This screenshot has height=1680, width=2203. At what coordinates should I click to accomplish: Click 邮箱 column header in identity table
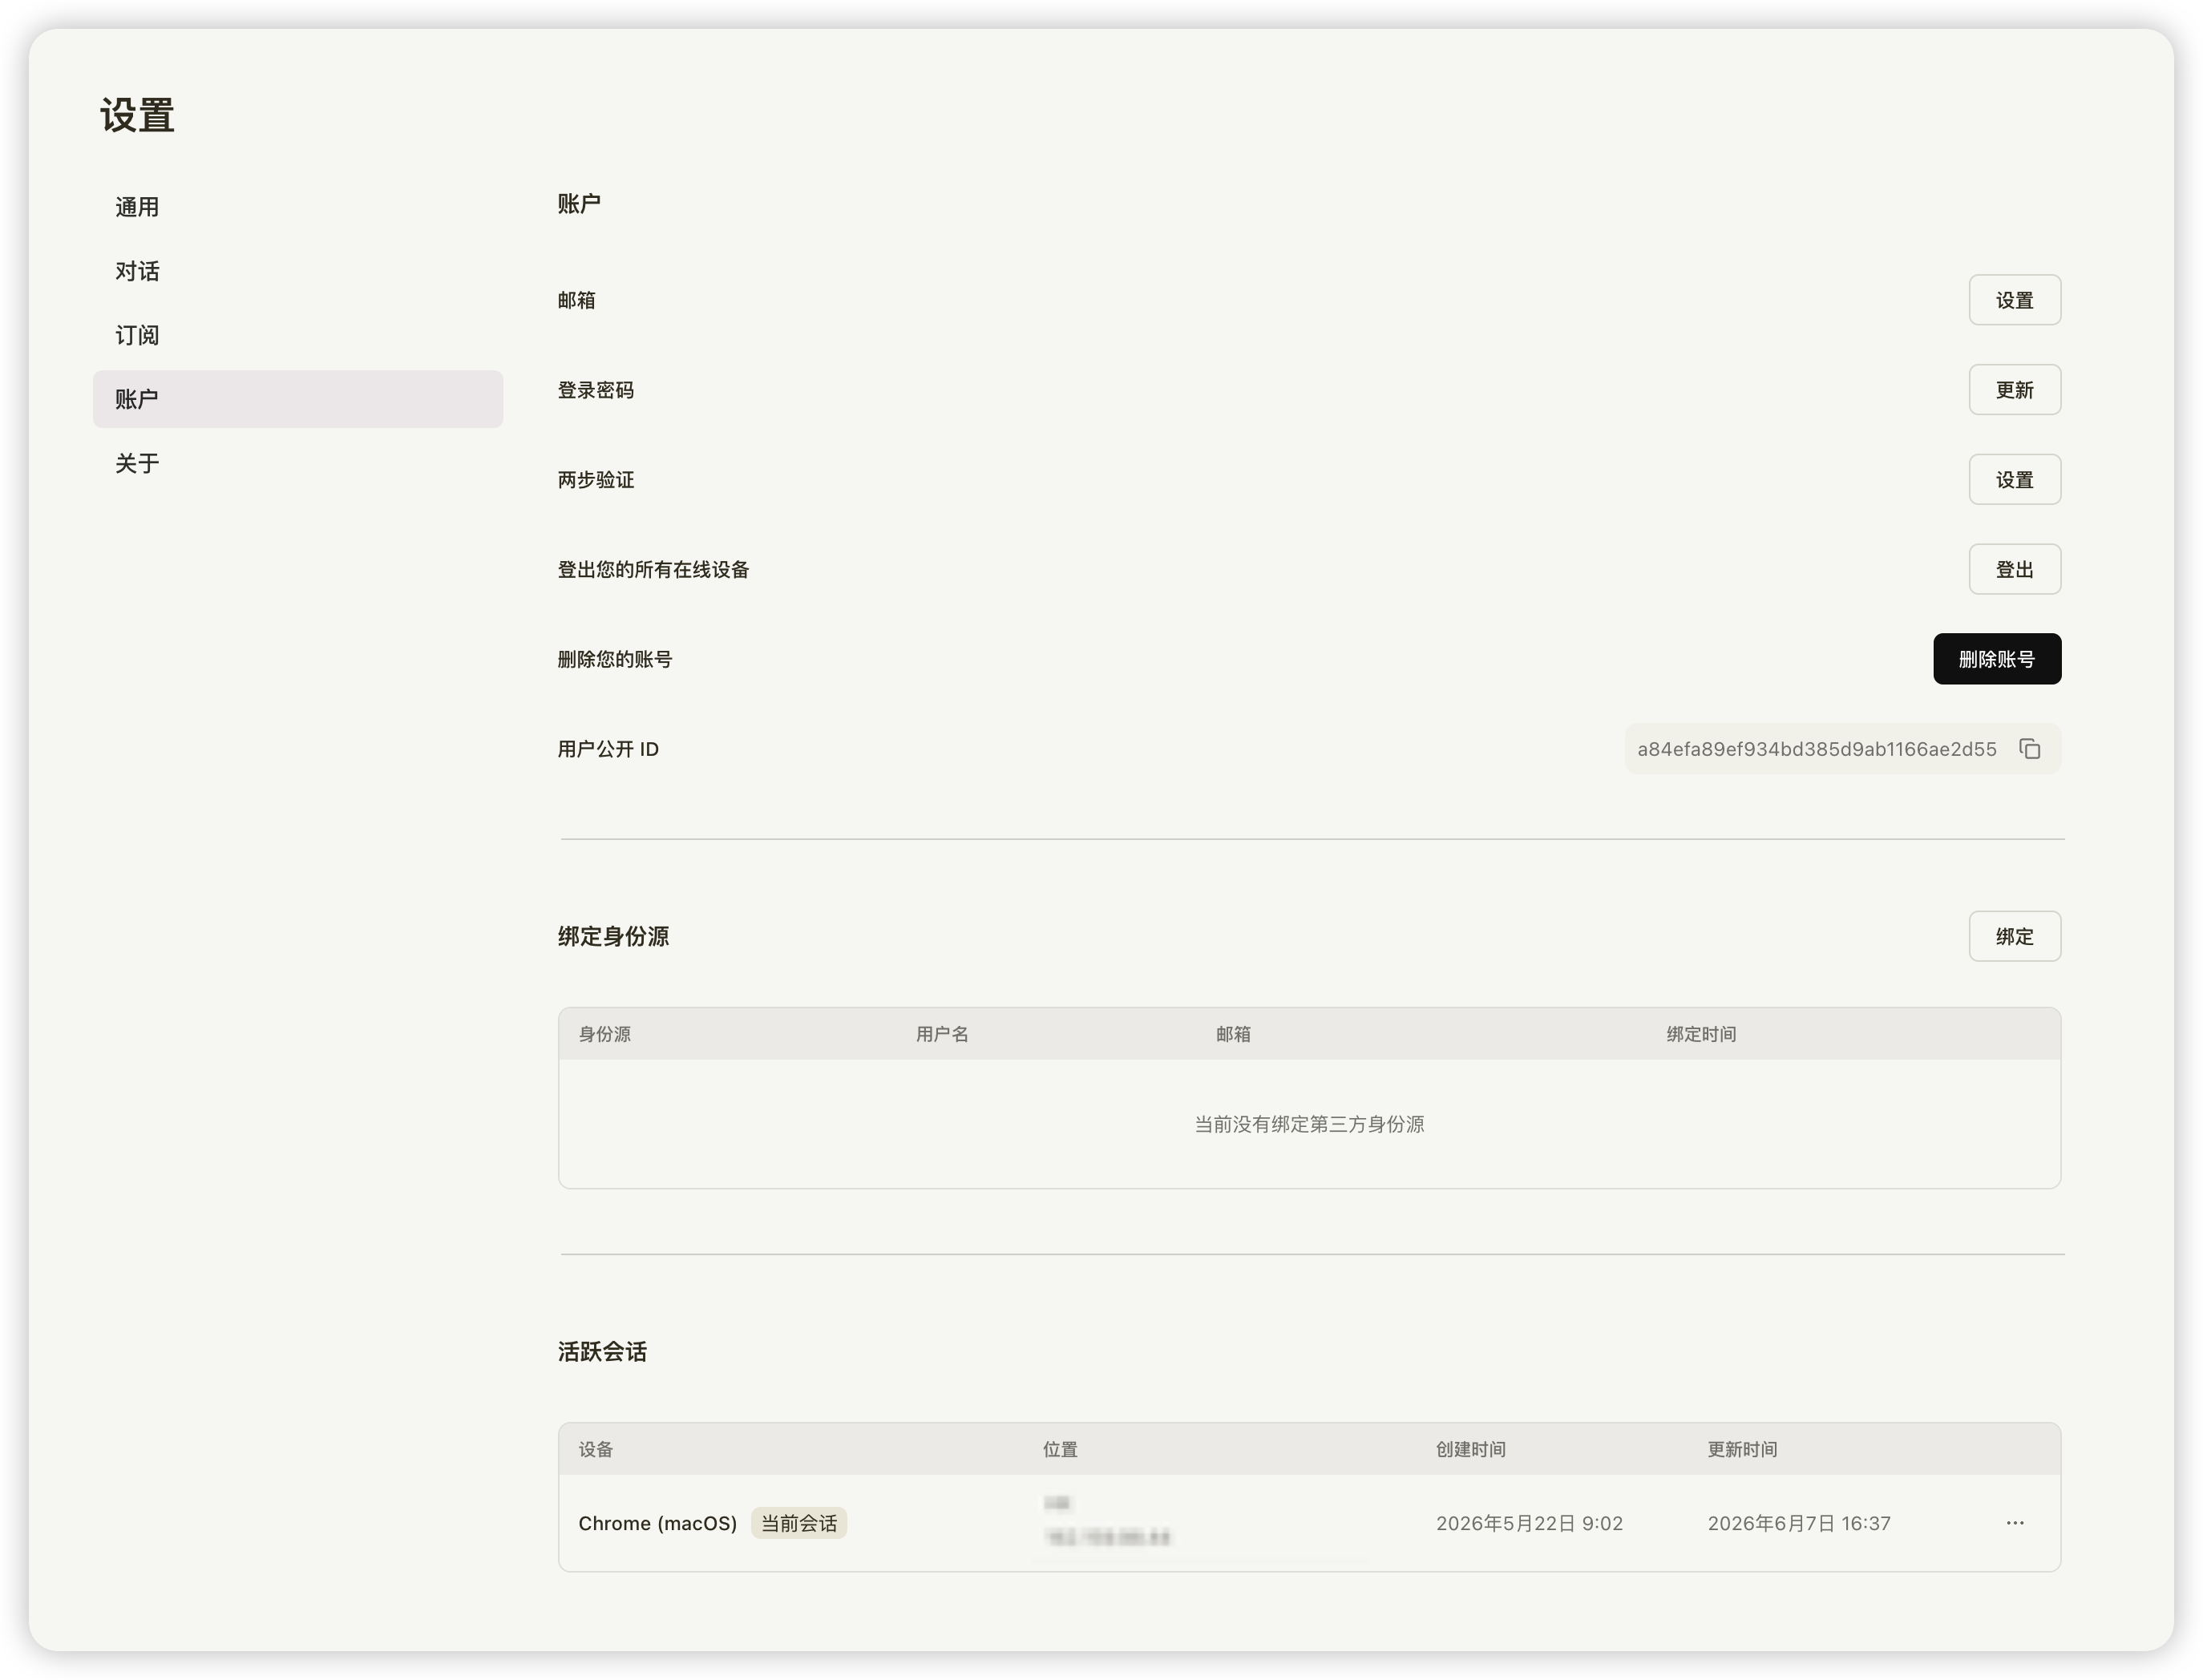point(1233,1034)
